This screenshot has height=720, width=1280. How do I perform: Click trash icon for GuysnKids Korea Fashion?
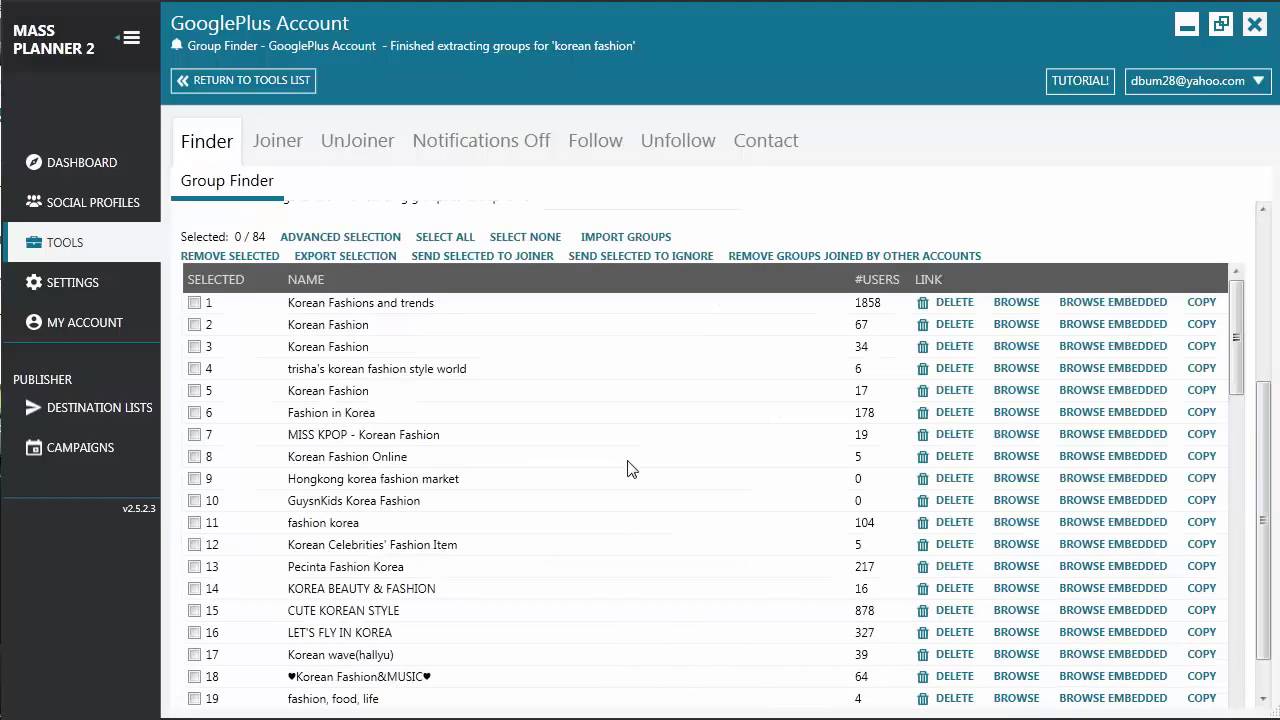coord(923,501)
